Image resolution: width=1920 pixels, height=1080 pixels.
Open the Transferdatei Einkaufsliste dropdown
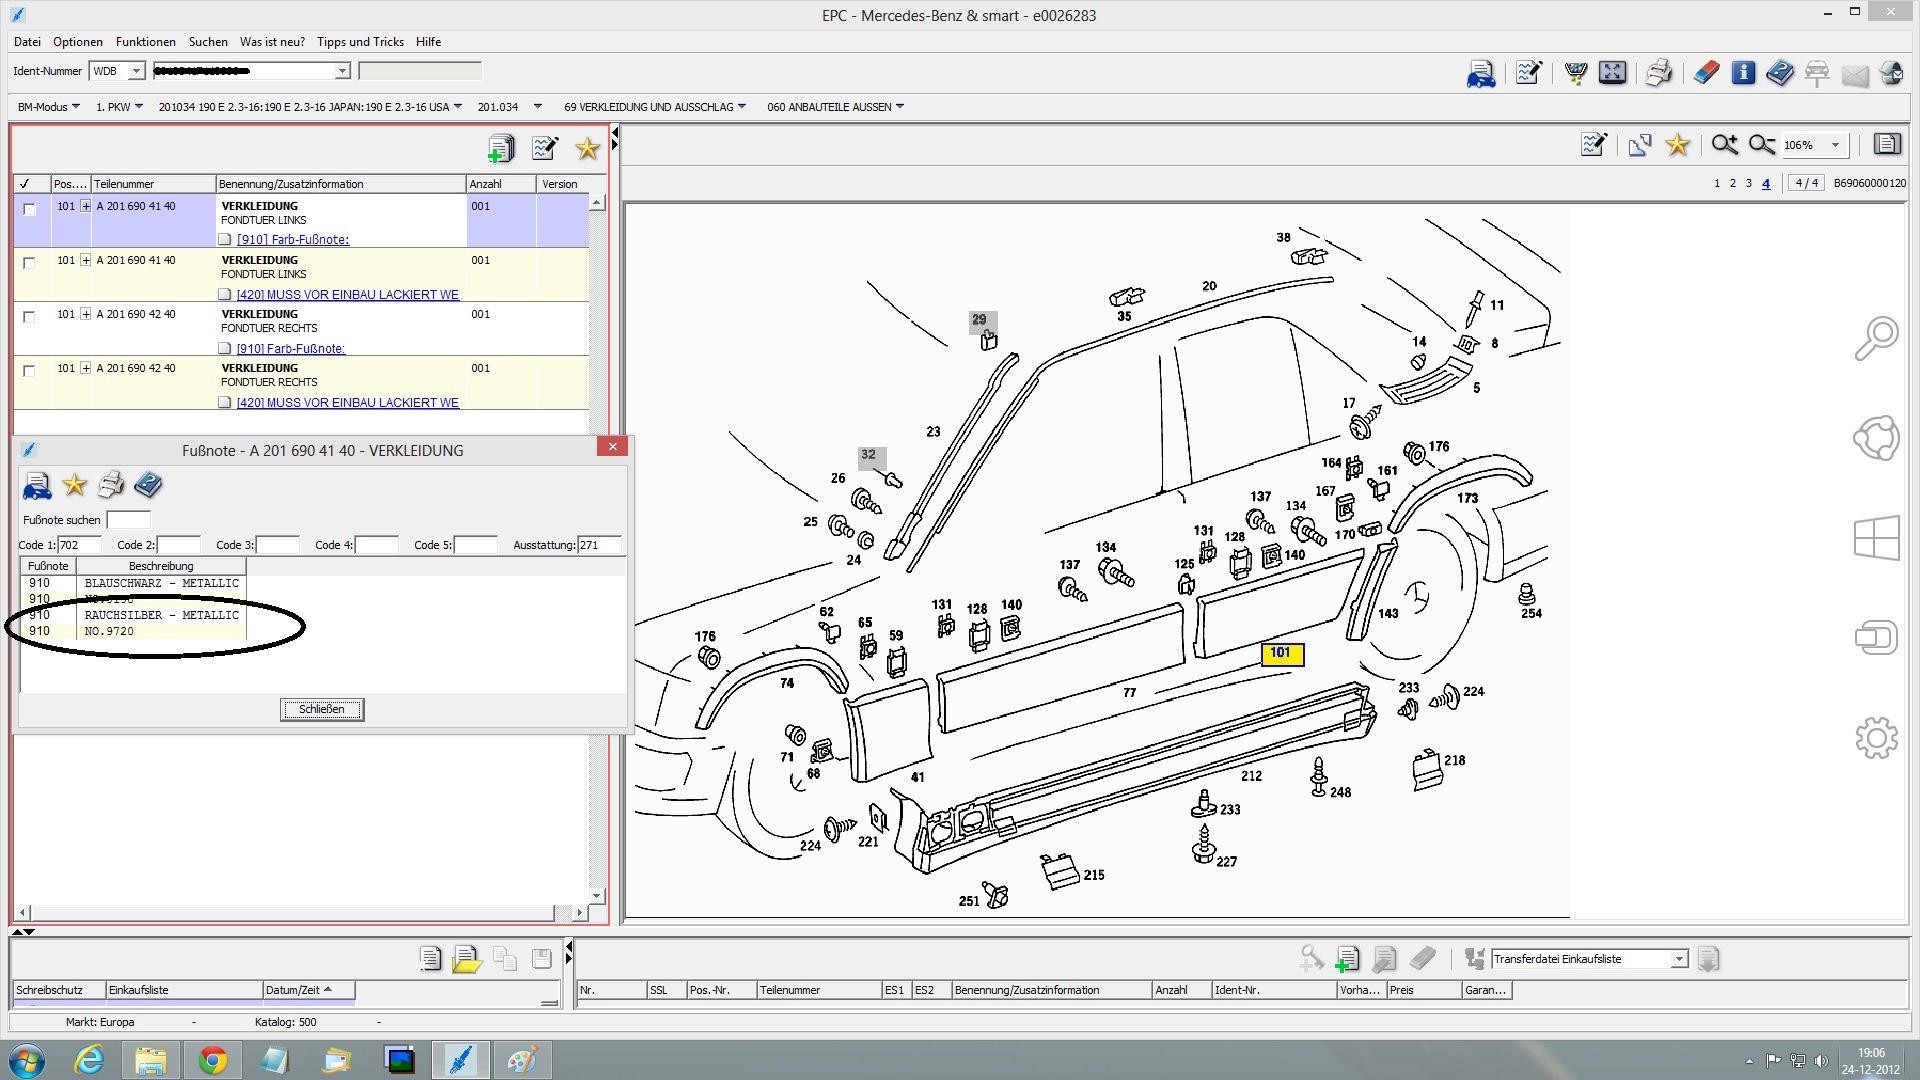click(1680, 960)
